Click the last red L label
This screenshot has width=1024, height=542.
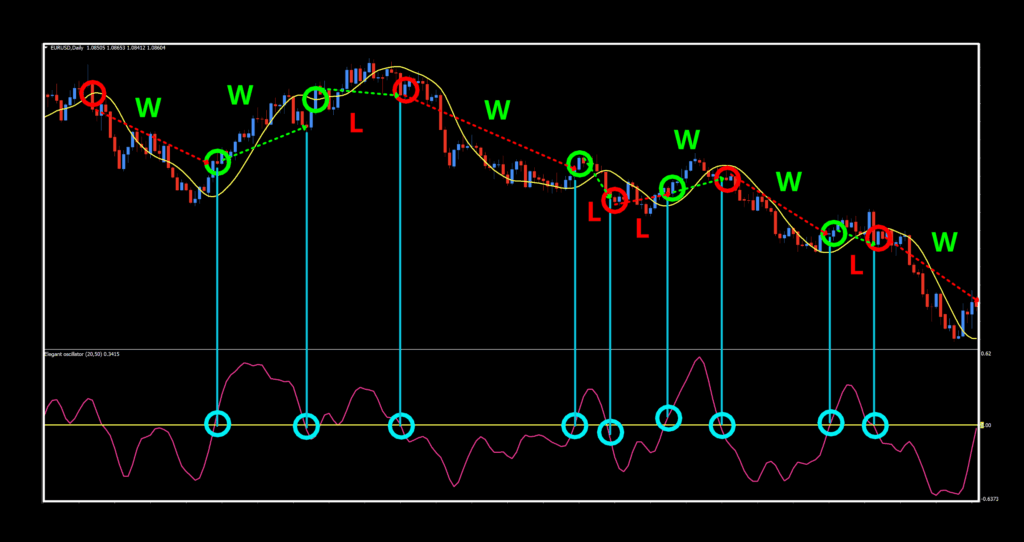click(856, 266)
